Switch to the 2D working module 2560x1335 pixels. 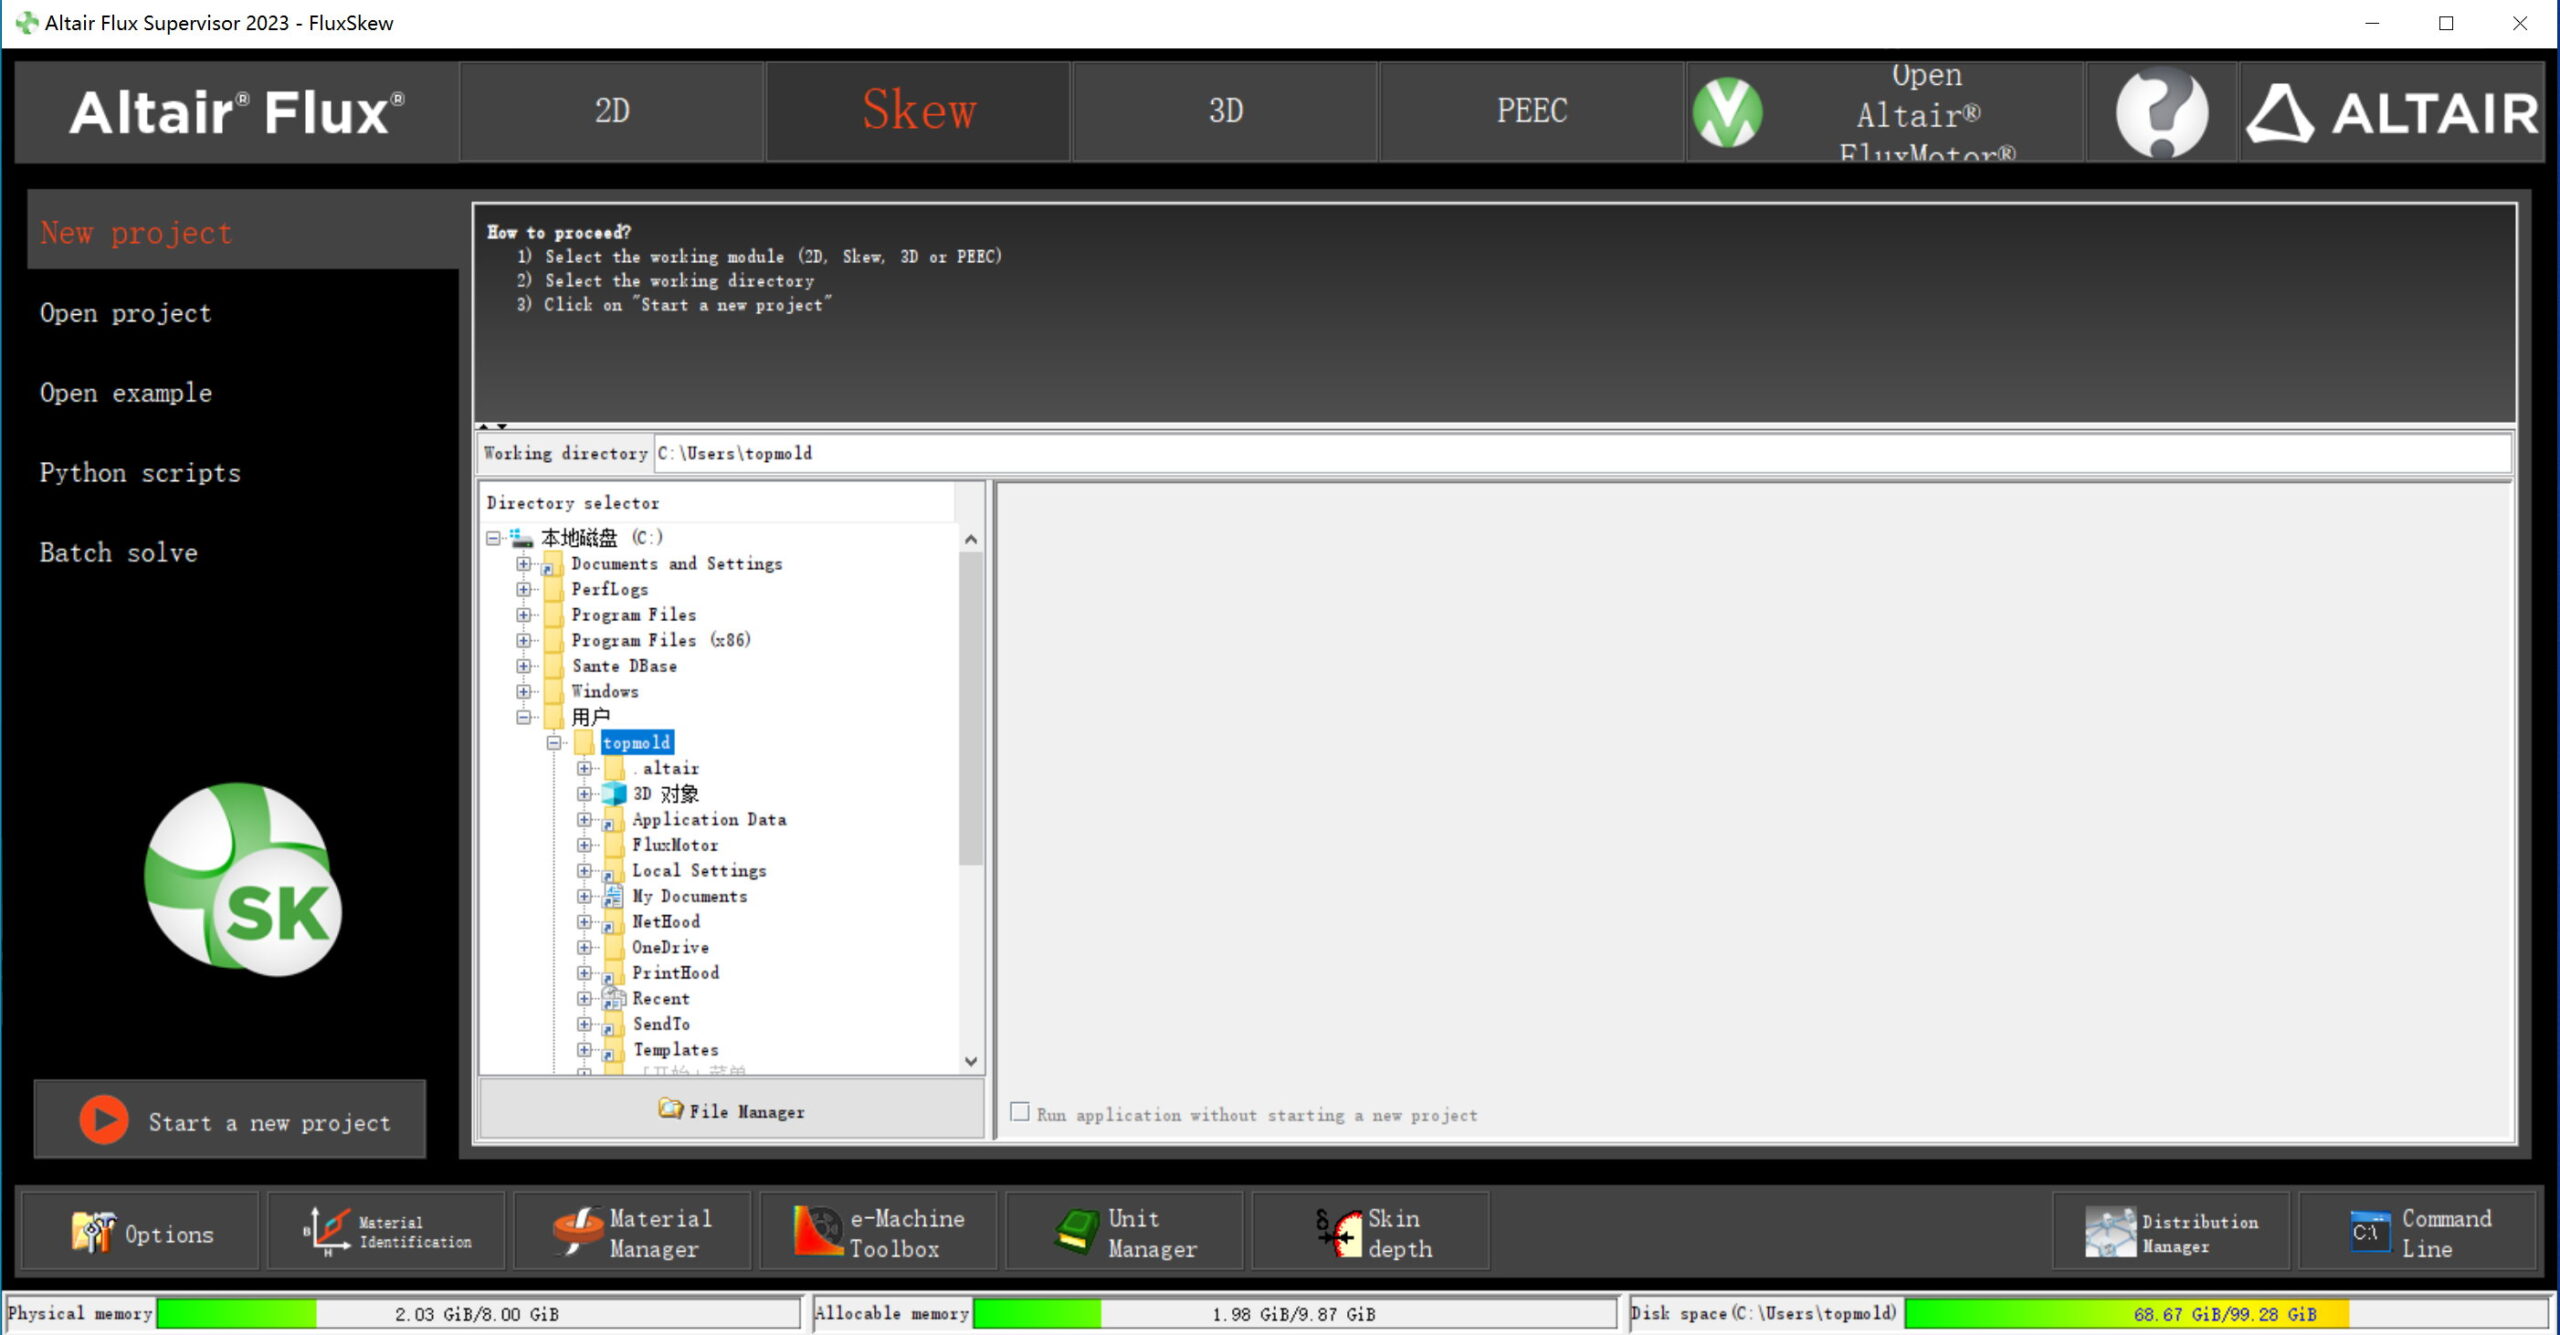611,110
